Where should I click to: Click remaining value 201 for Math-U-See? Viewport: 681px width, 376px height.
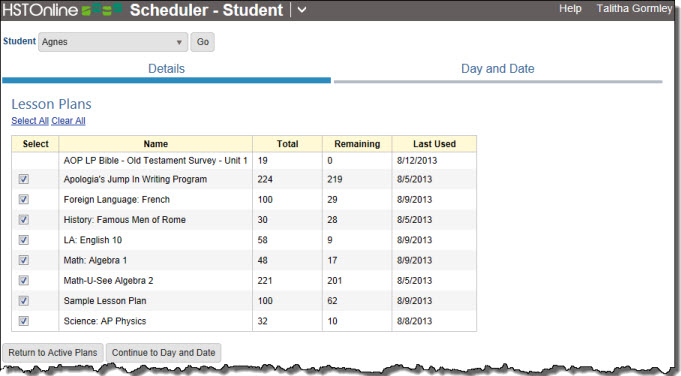coord(334,280)
